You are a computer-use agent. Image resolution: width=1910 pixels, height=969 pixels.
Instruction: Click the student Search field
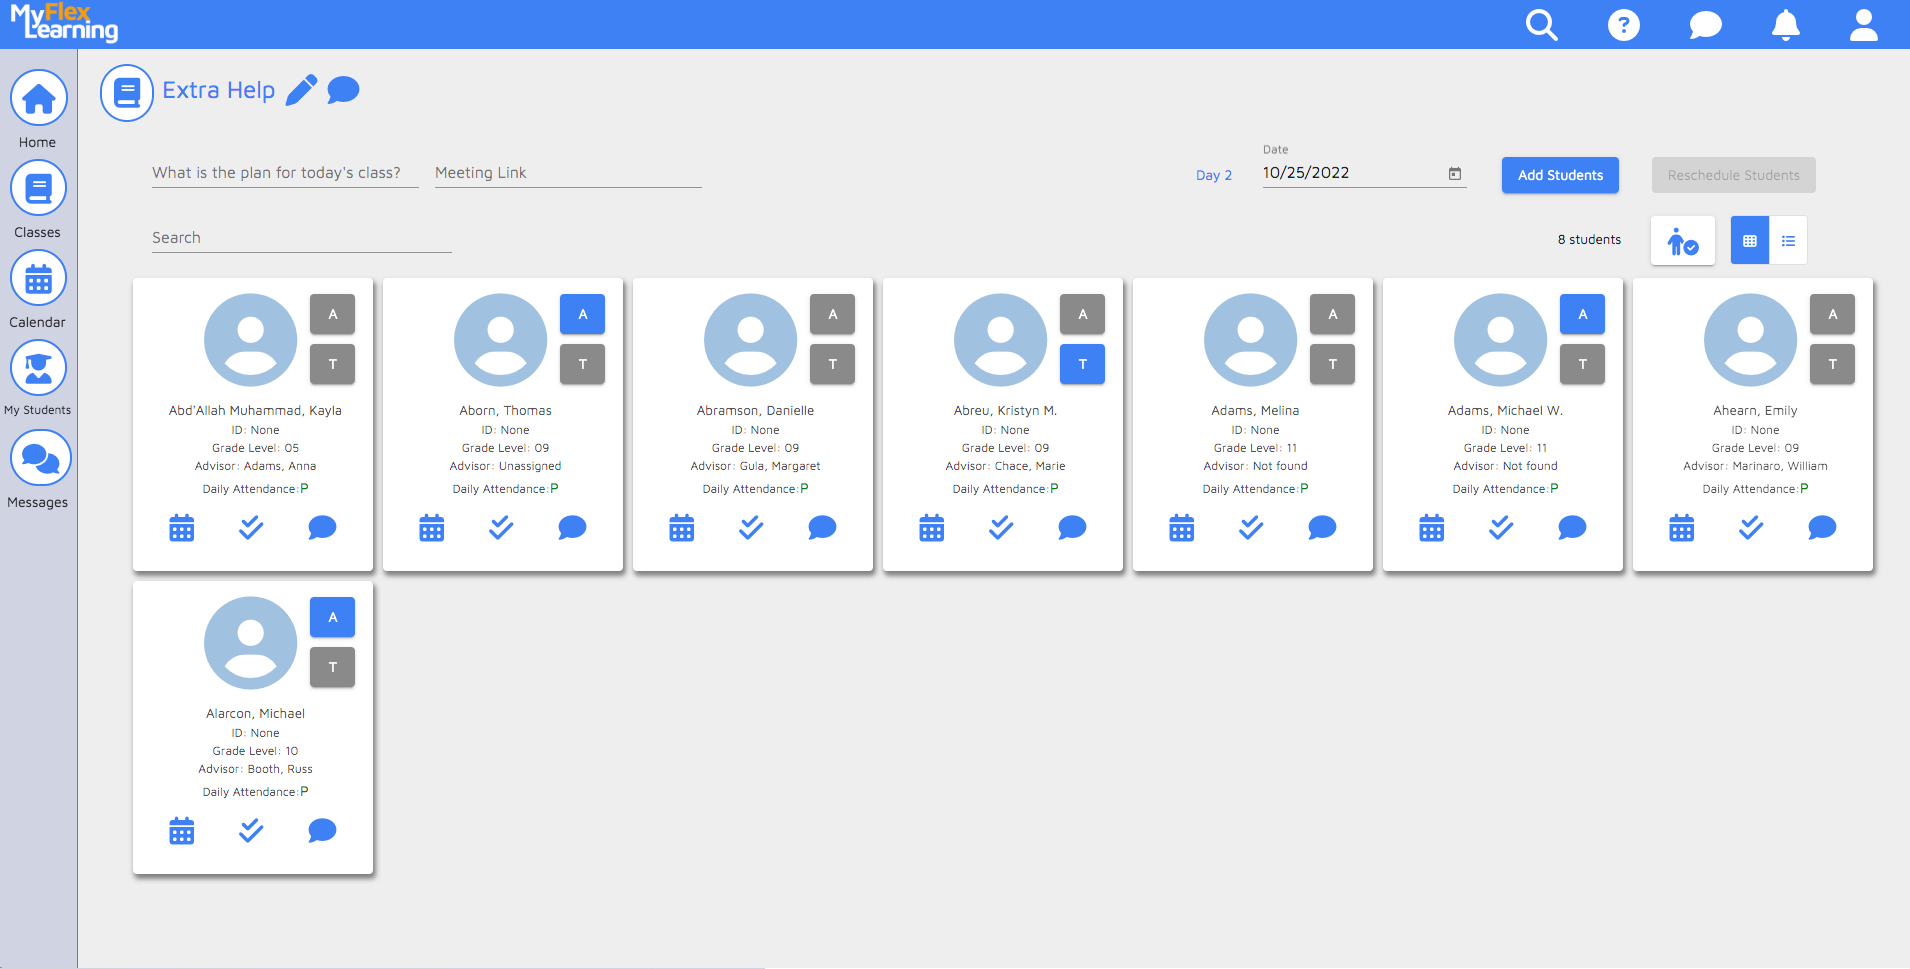coord(301,238)
